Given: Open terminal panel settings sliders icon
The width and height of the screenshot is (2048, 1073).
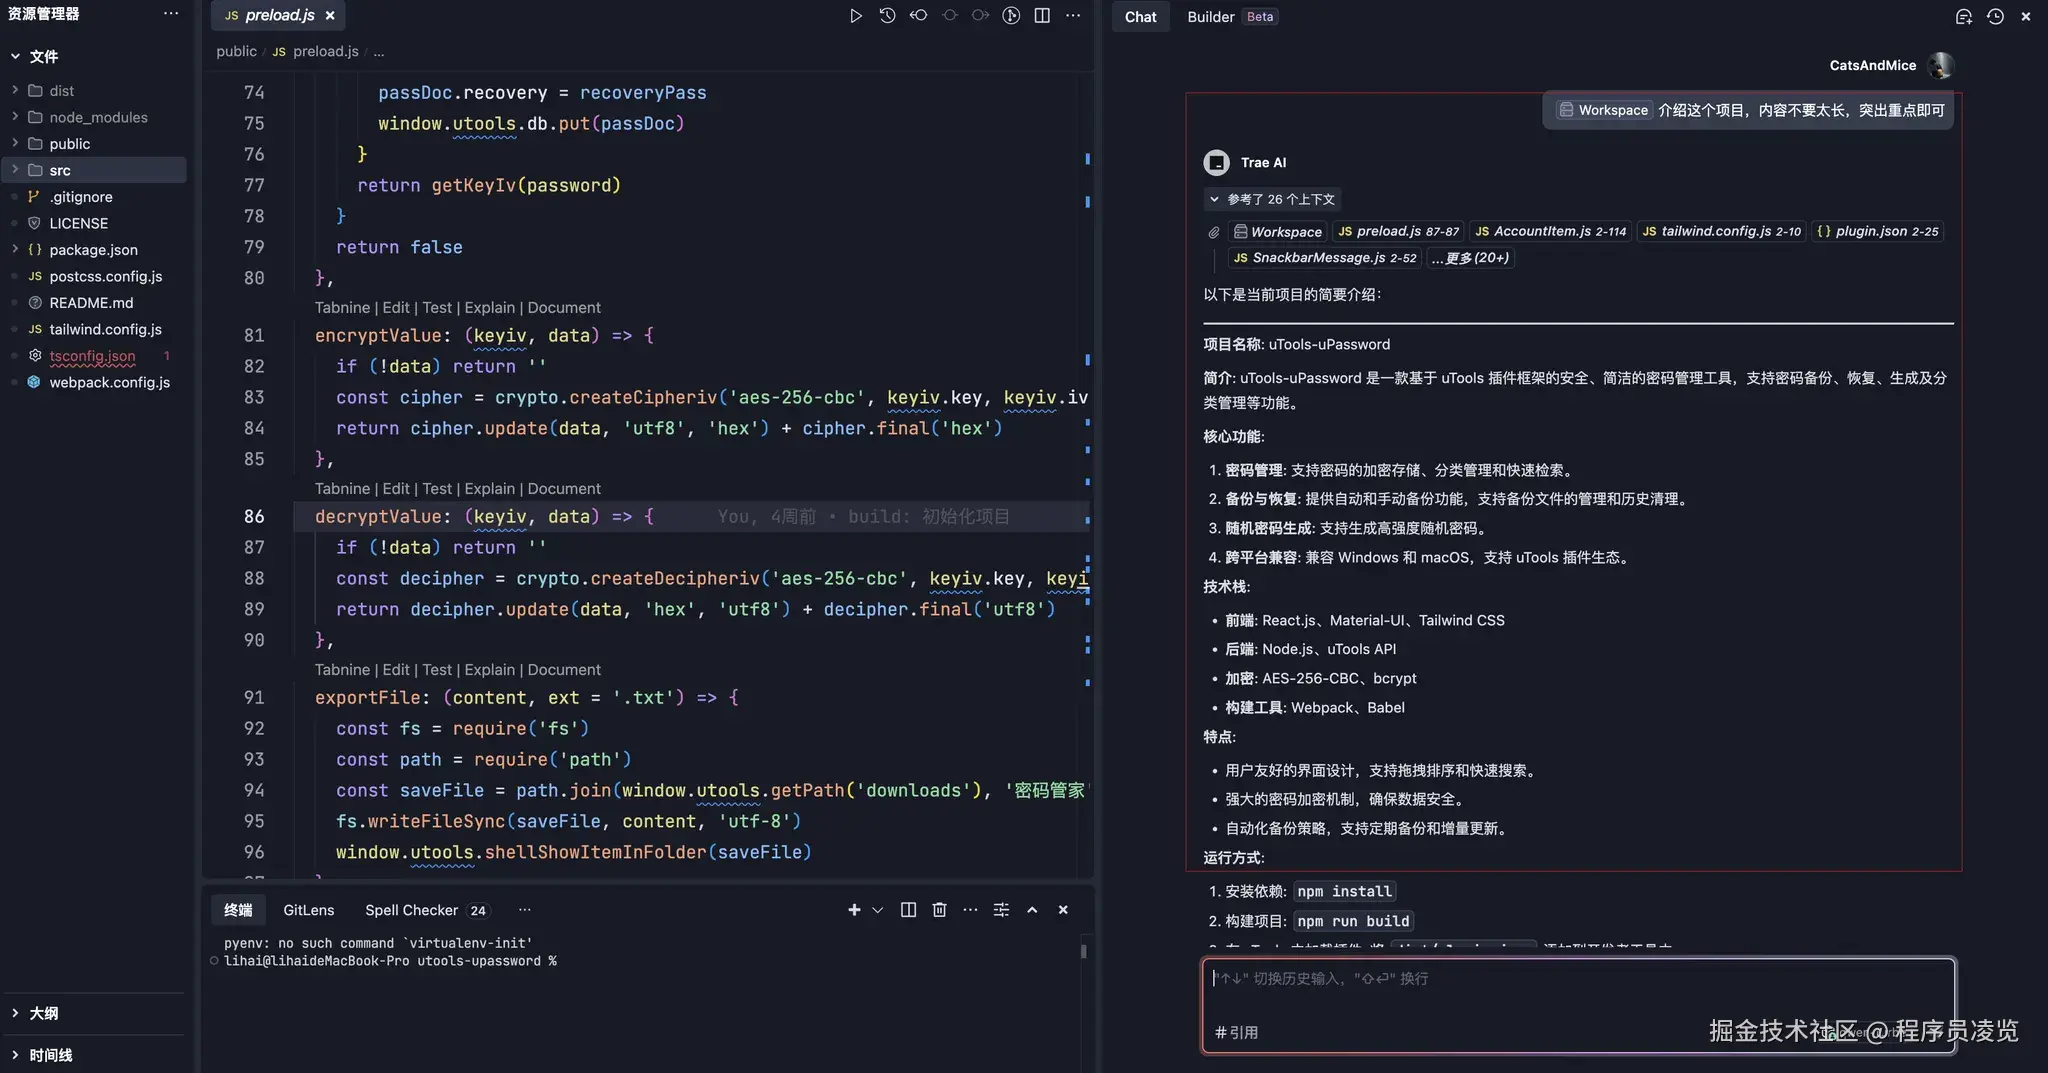Looking at the screenshot, I should point(1001,910).
